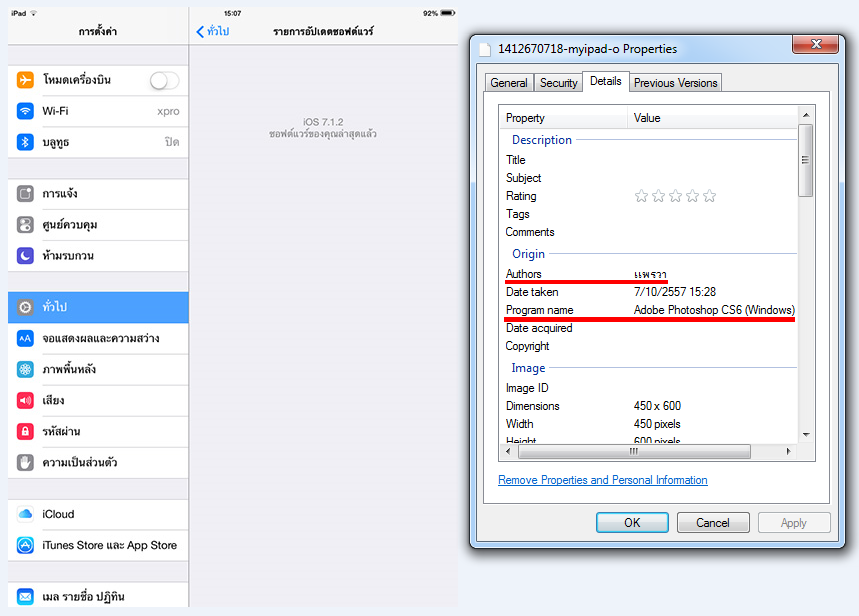Click the Date acquired property row

pos(649,328)
